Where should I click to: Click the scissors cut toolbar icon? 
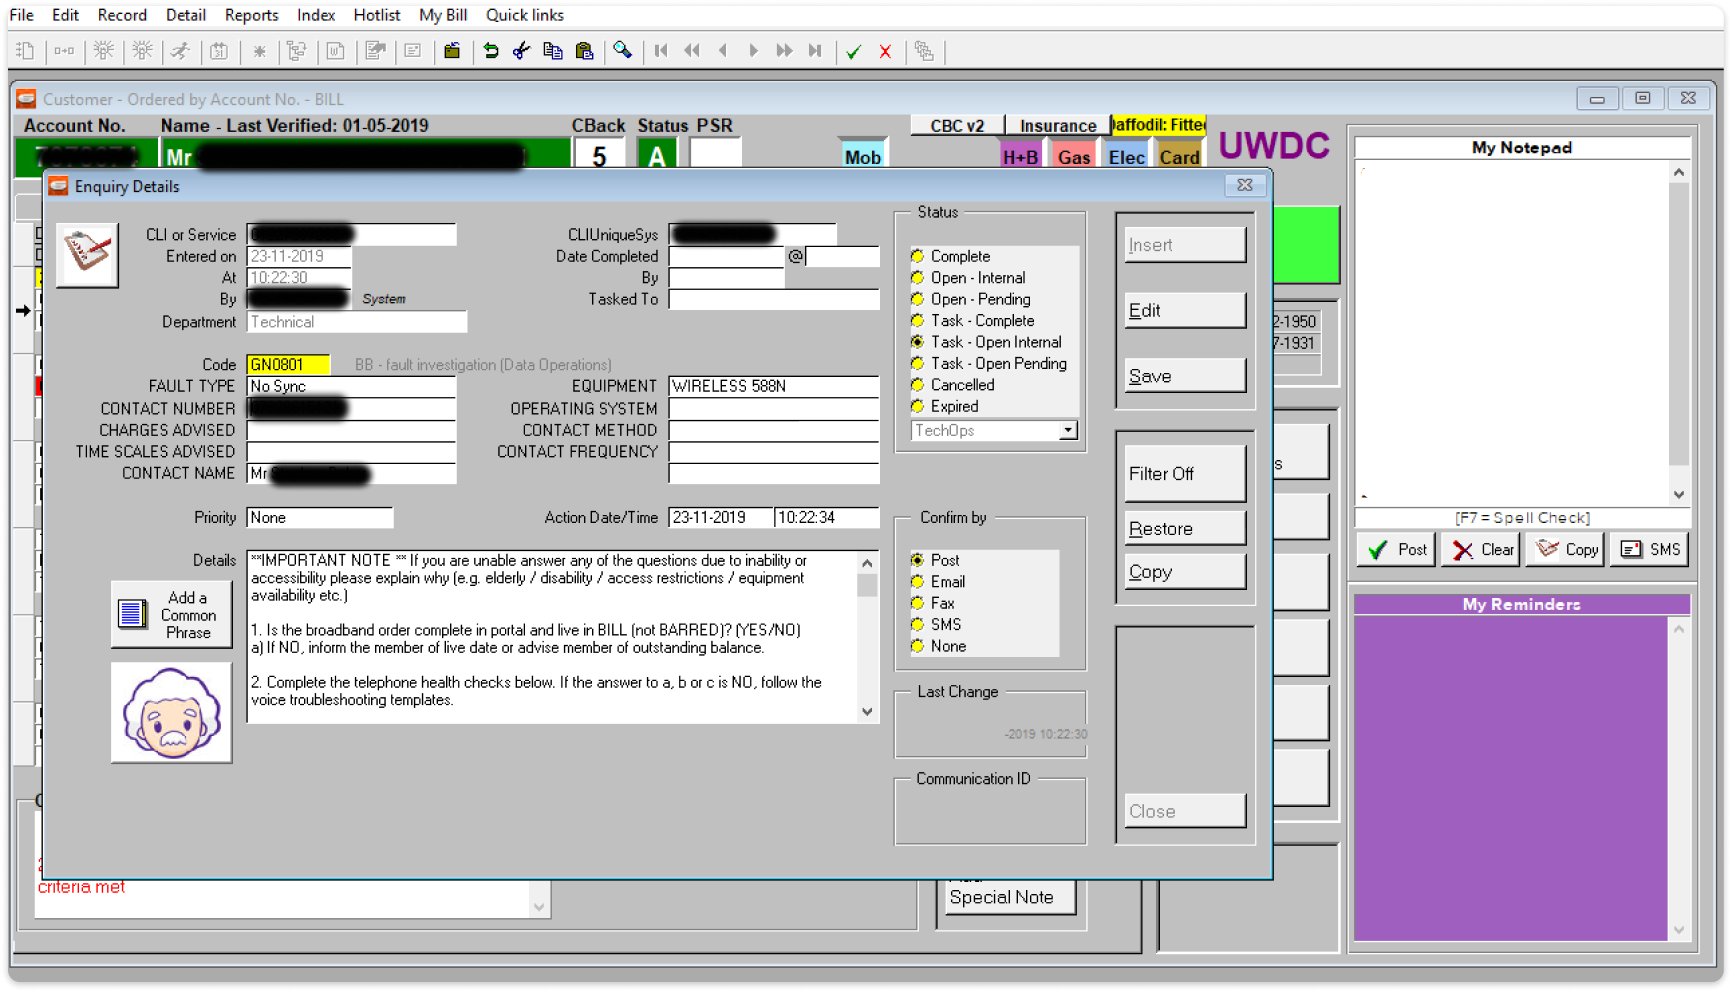(521, 51)
